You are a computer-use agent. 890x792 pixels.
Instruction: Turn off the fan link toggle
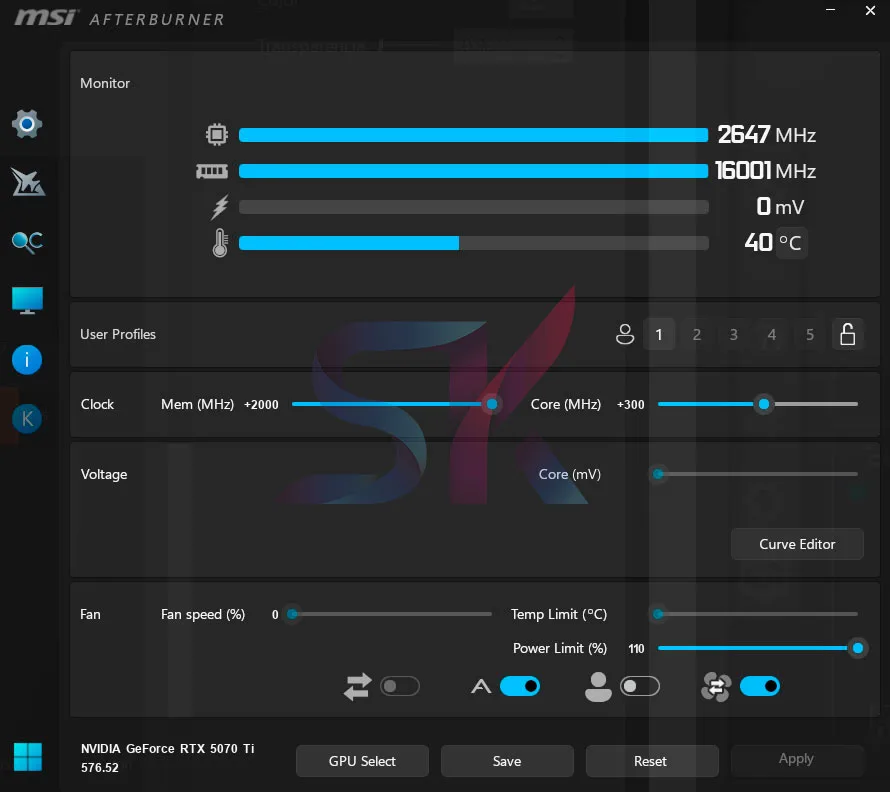tap(760, 686)
